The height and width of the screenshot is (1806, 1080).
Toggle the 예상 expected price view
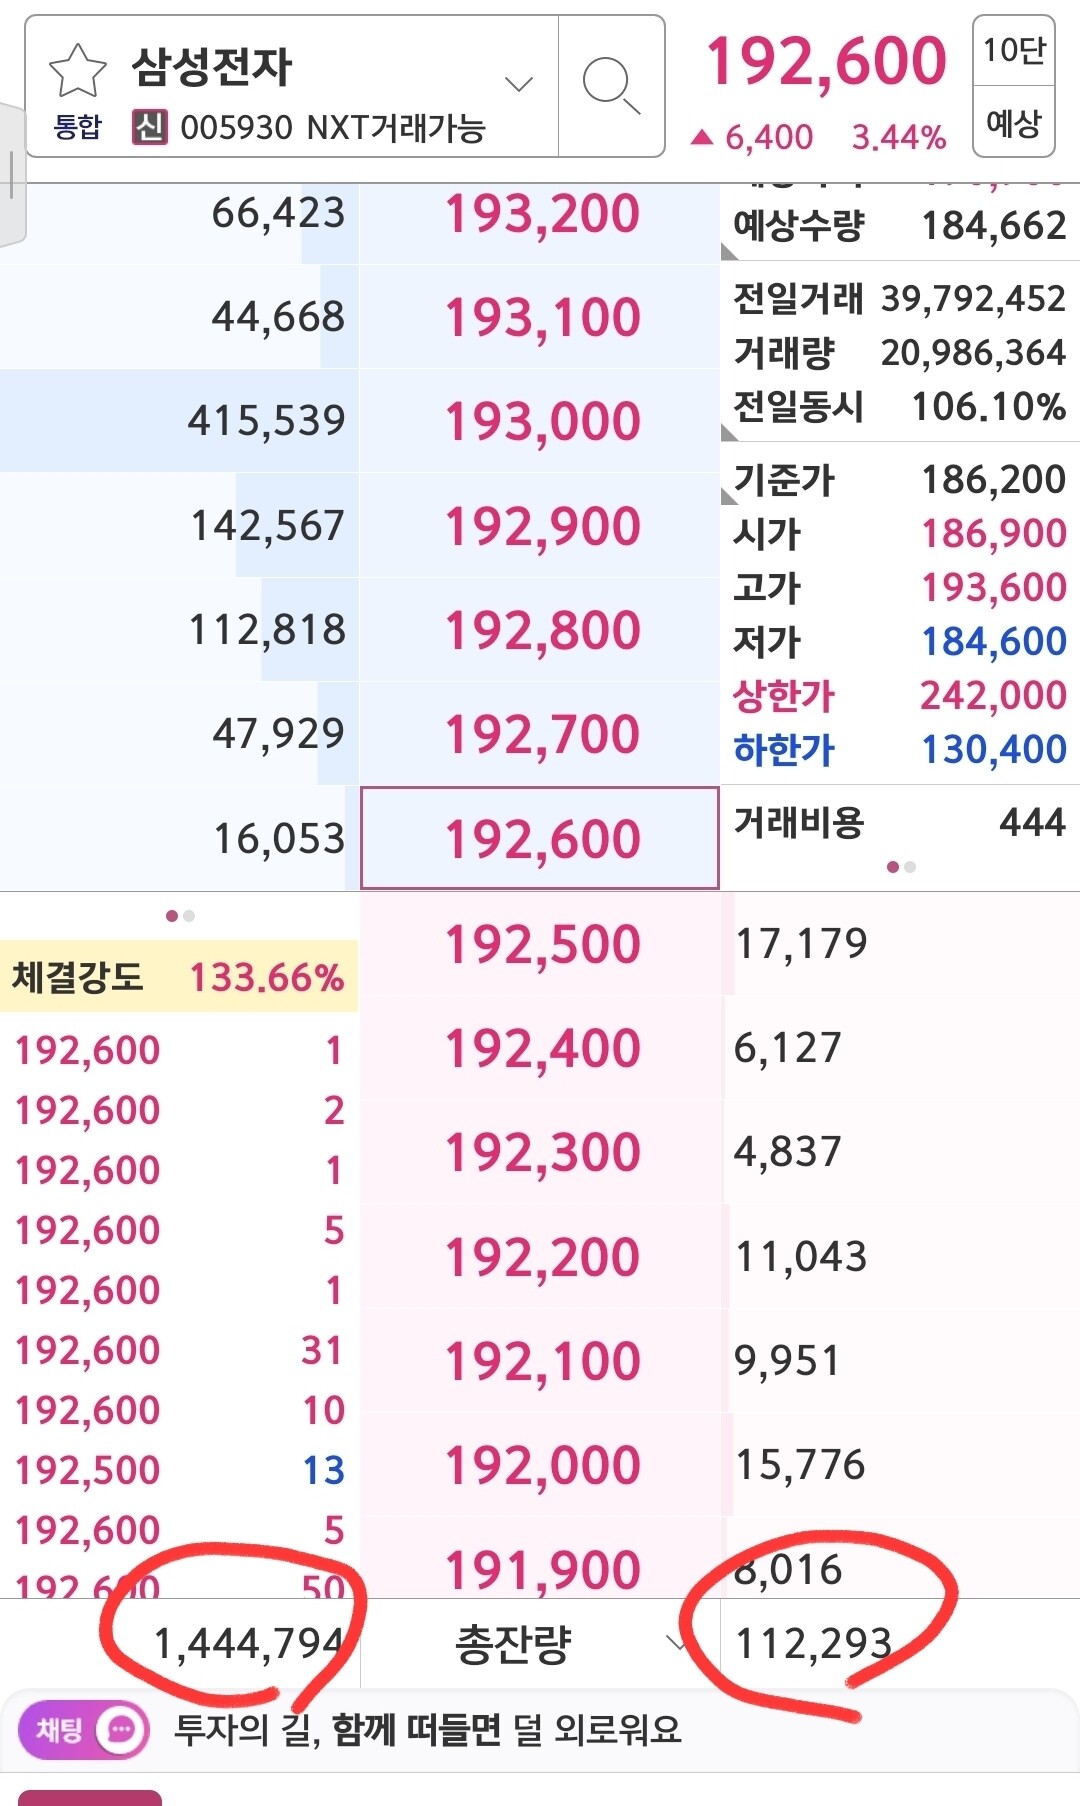1013,123
